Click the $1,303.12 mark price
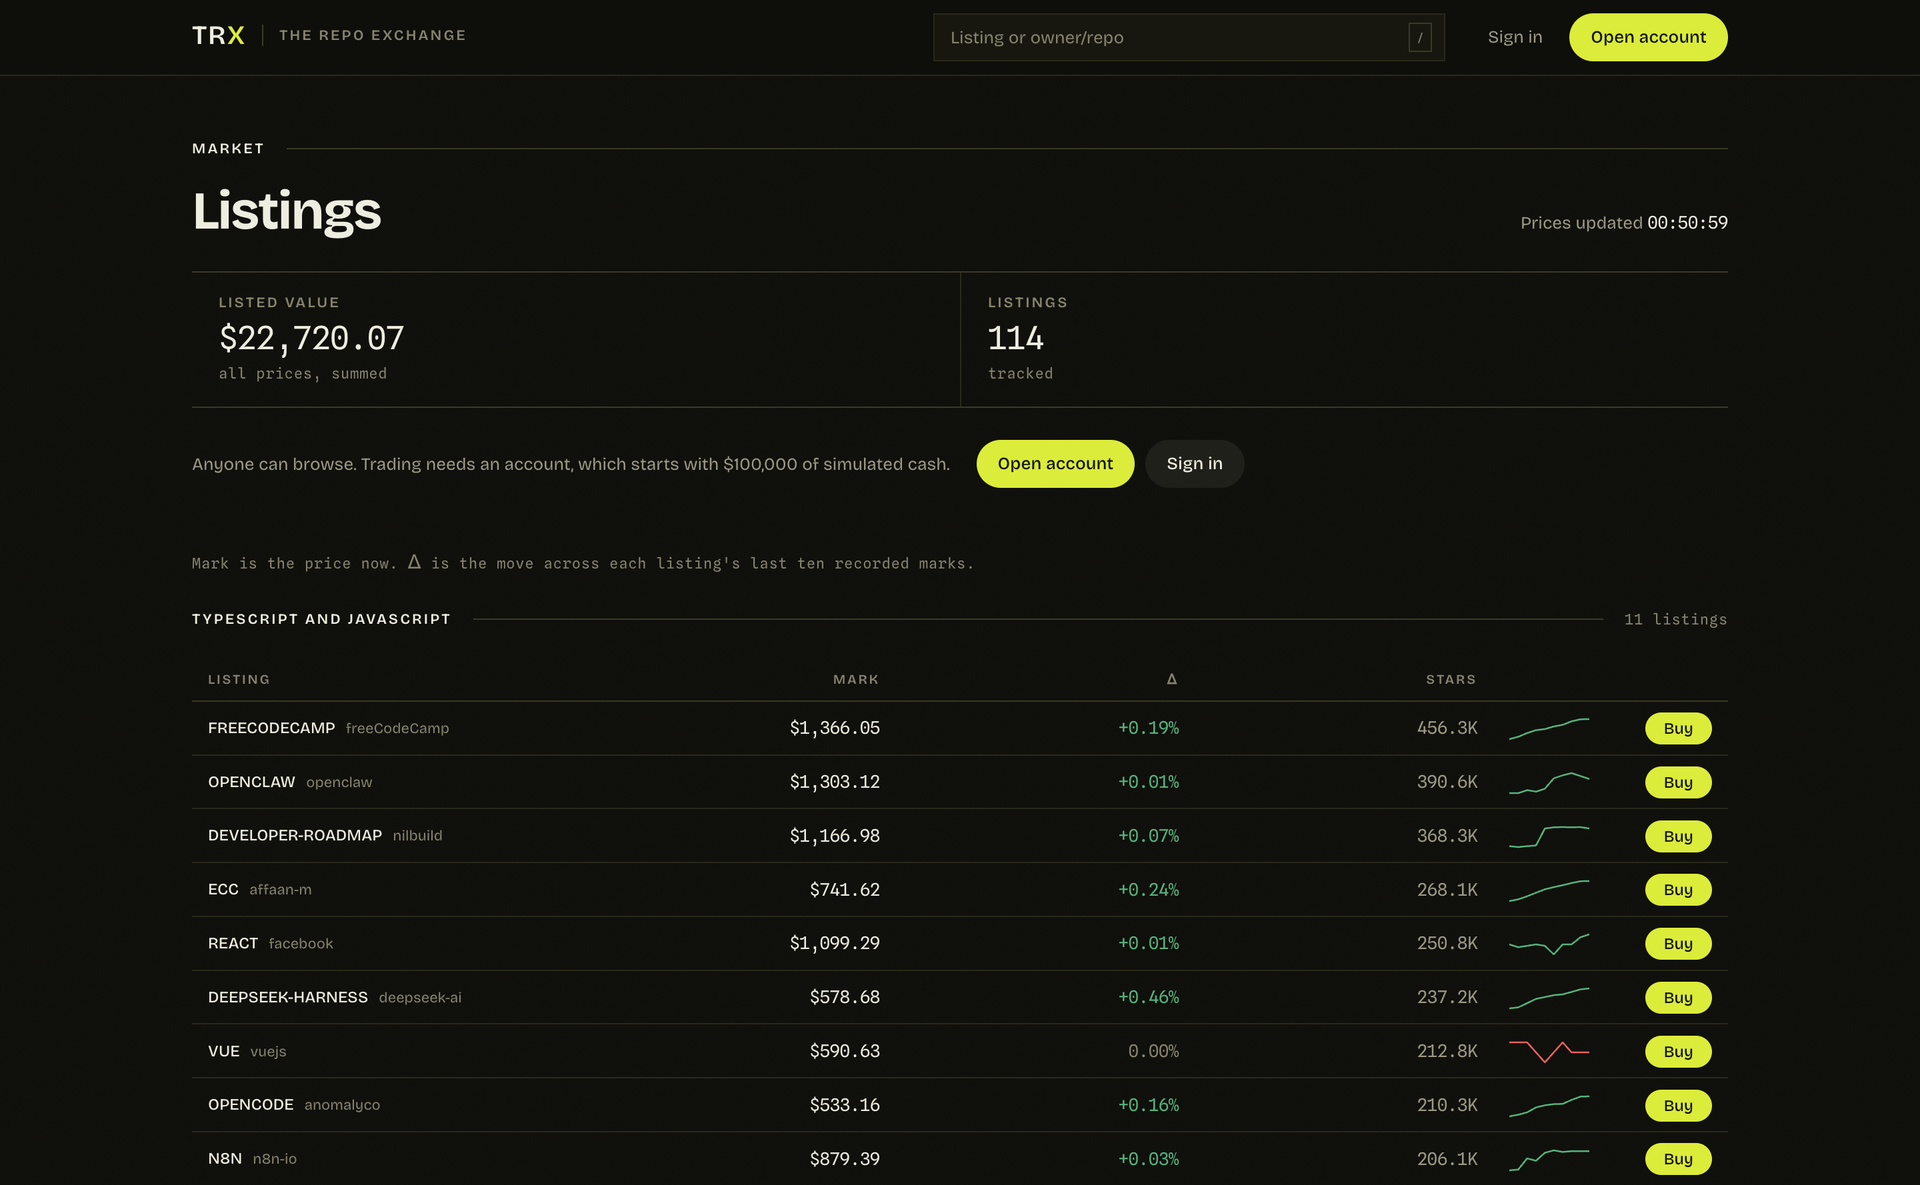This screenshot has width=1920, height=1185. [835, 782]
